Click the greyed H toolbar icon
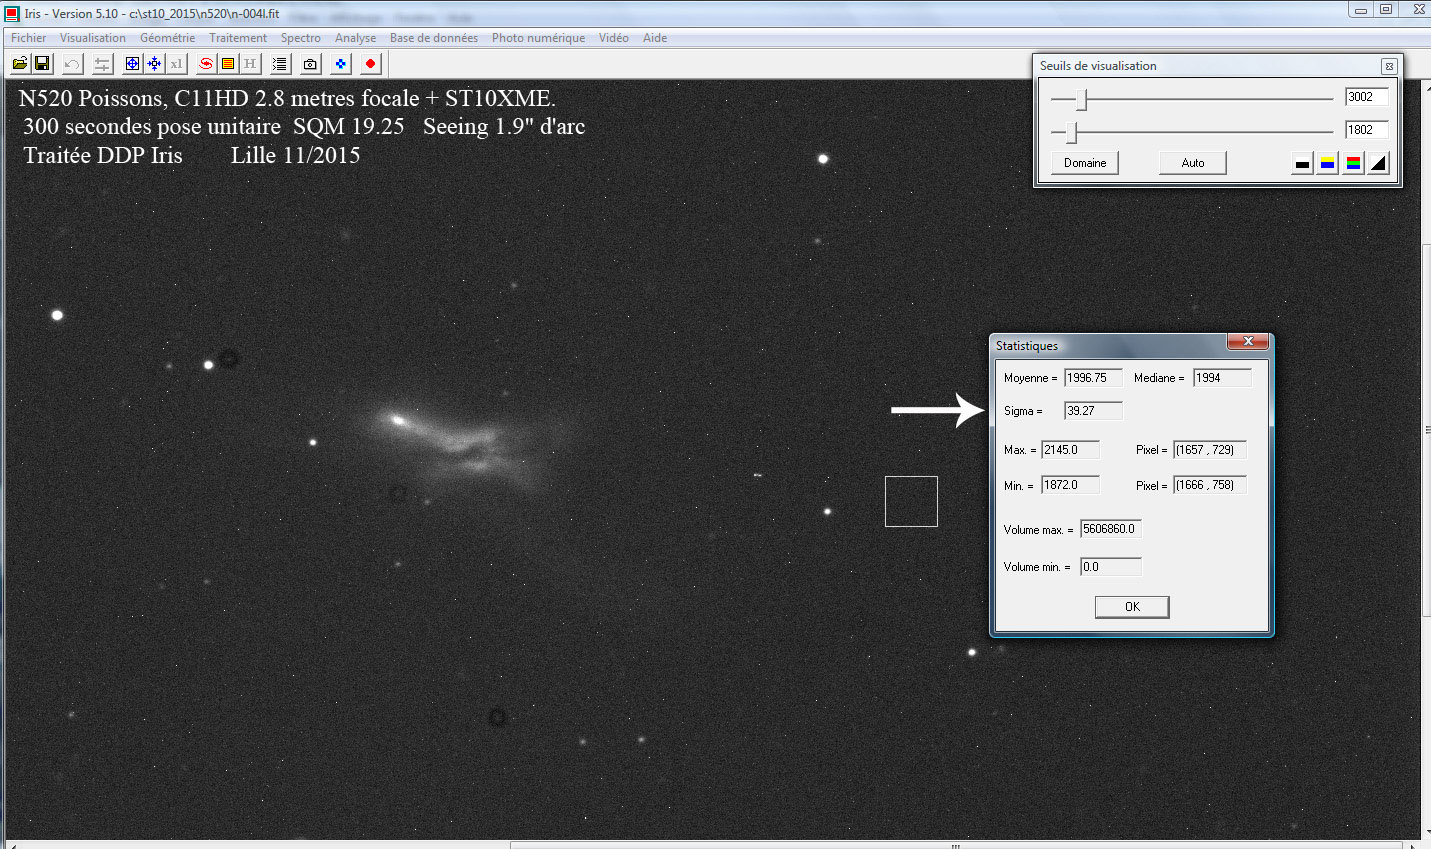1431x849 pixels. [x=250, y=64]
